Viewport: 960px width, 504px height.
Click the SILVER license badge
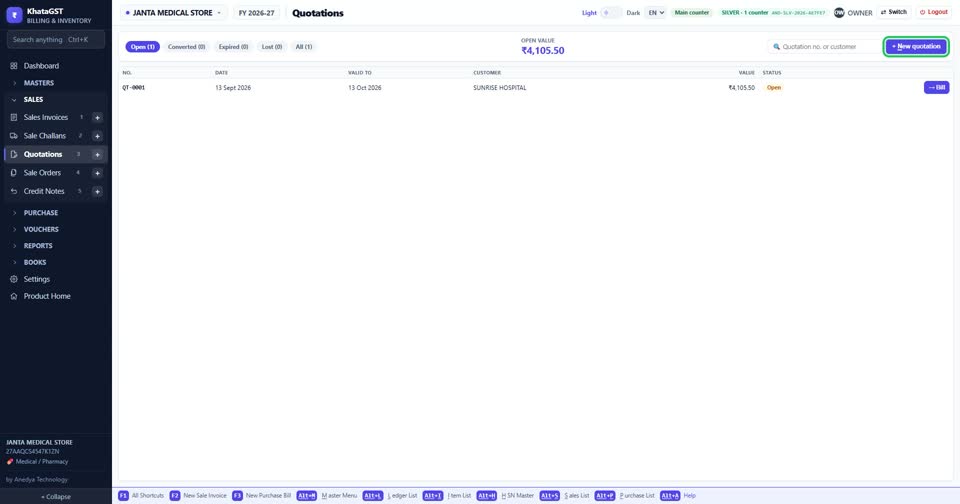pyautogui.click(x=773, y=12)
